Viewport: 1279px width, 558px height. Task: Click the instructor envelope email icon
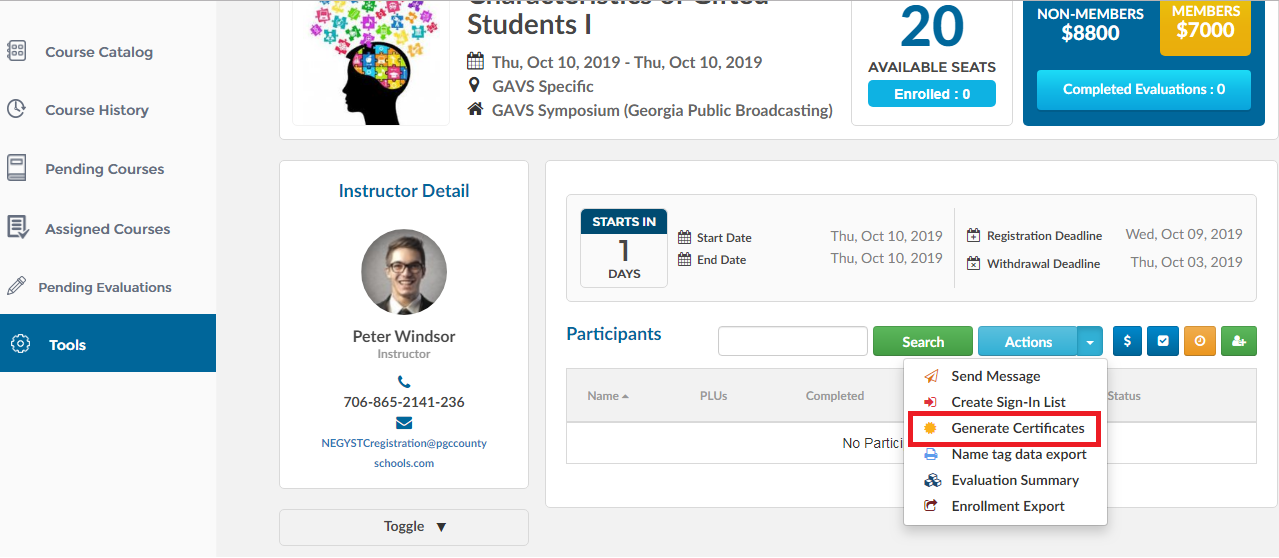pos(404,423)
